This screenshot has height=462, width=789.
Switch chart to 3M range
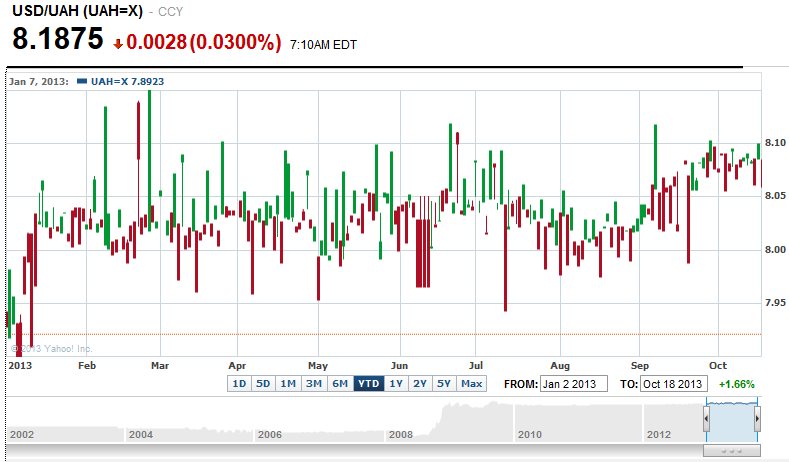tap(314, 384)
